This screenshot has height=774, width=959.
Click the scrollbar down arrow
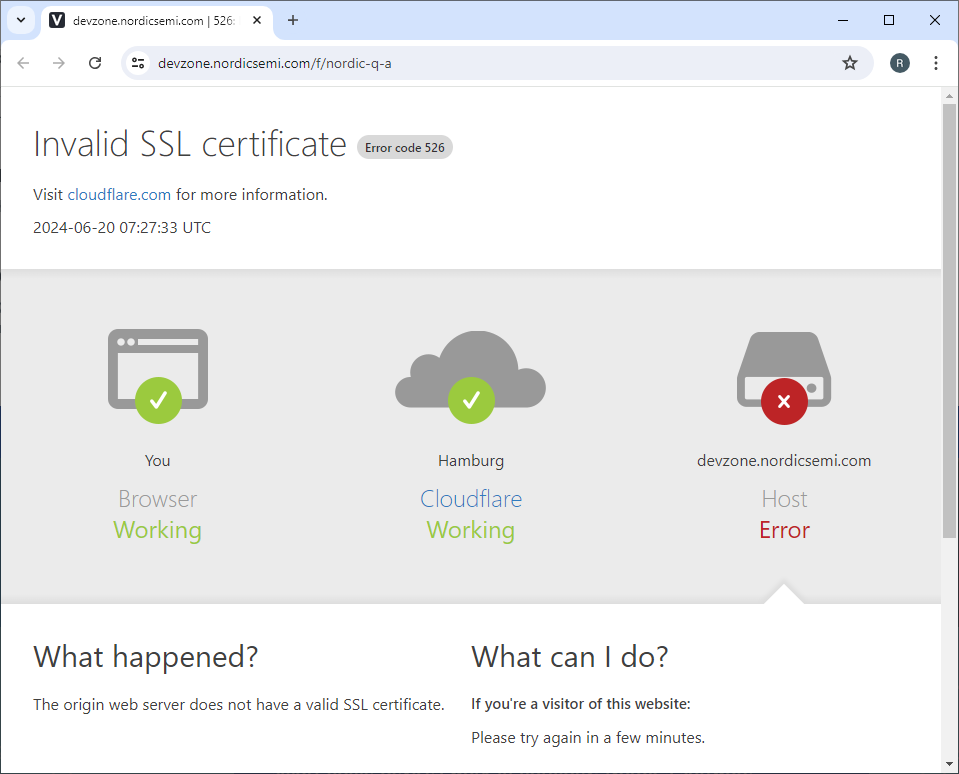coord(949,764)
